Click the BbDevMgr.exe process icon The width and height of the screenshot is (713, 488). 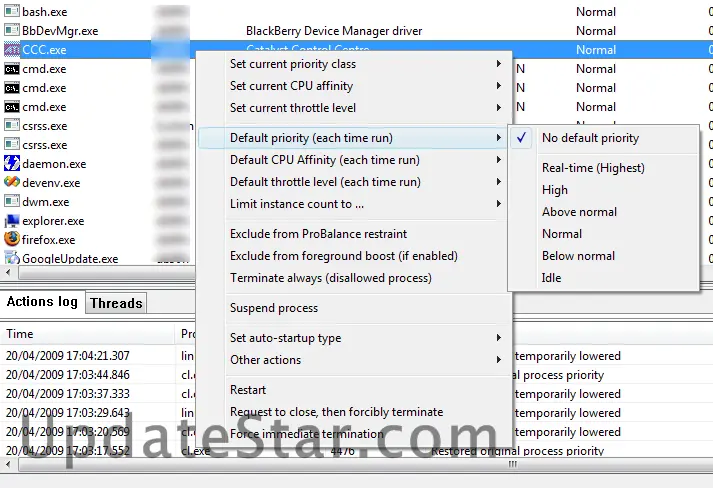click(x=12, y=30)
